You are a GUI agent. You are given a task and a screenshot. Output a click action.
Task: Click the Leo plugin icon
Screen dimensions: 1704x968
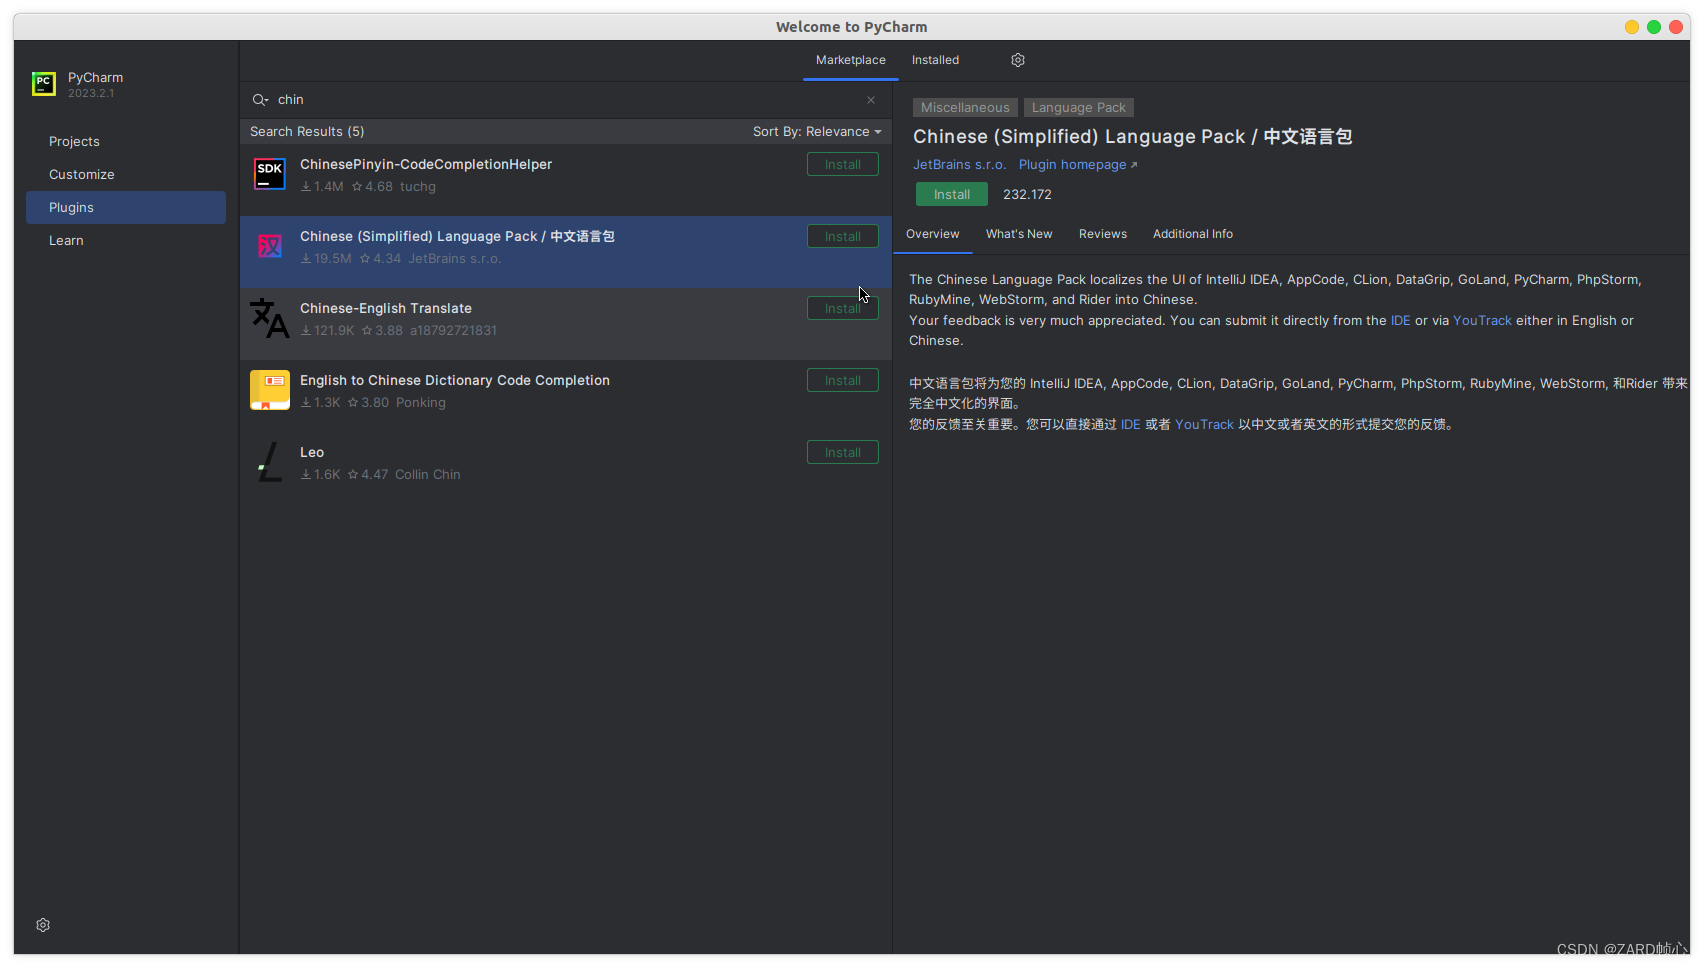(x=270, y=462)
